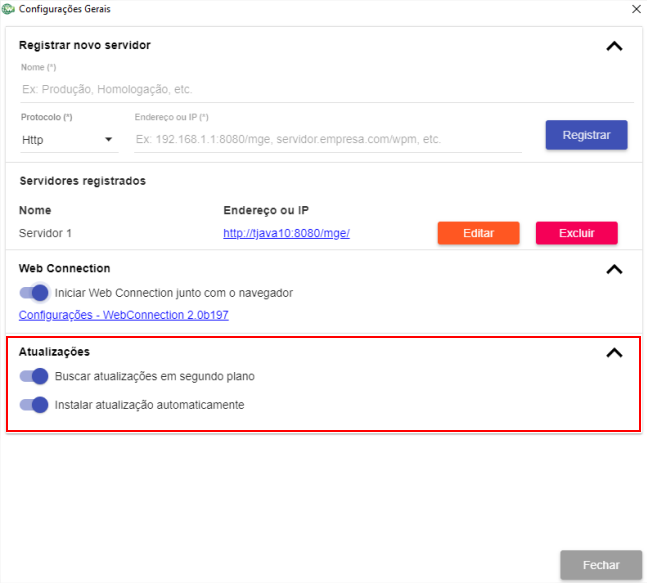This screenshot has width=647, height=583.
Task: Focus the Nome input field
Action: 327,90
